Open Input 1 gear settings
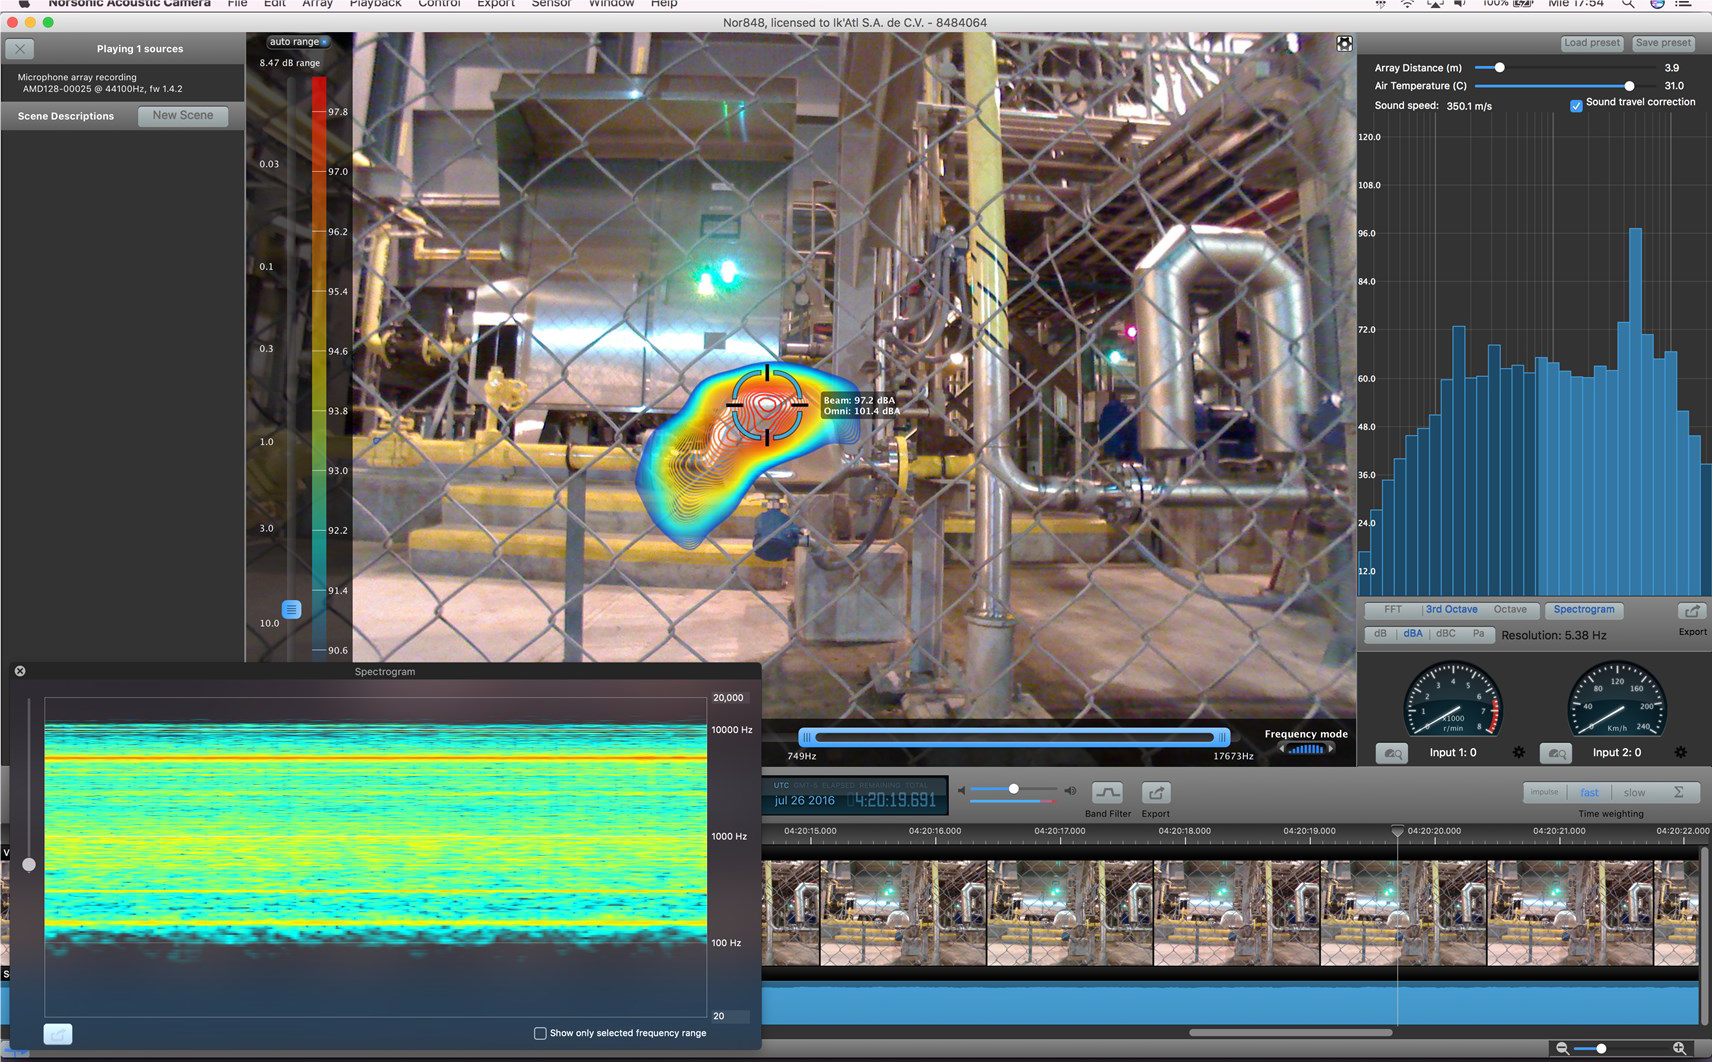 pos(1518,752)
